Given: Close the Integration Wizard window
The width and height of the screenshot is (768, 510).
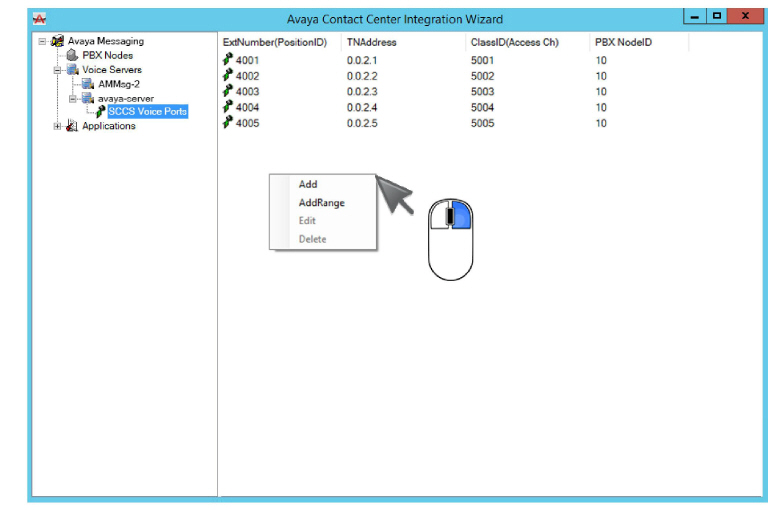Looking at the screenshot, I should point(745,16).
